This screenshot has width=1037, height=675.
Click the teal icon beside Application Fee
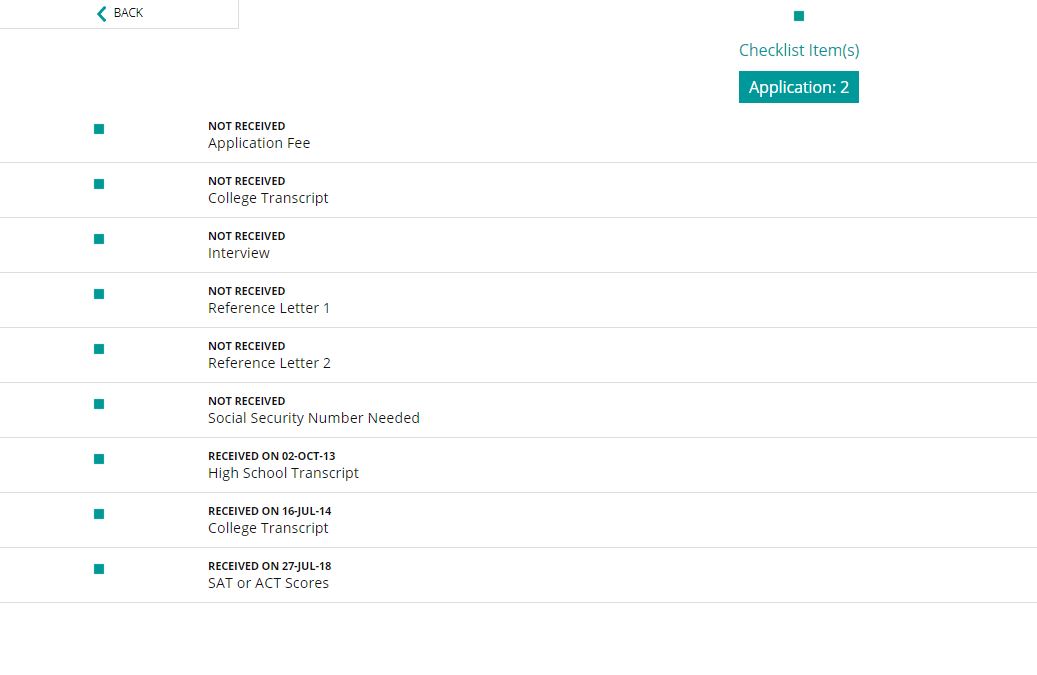tap(99, 129)
